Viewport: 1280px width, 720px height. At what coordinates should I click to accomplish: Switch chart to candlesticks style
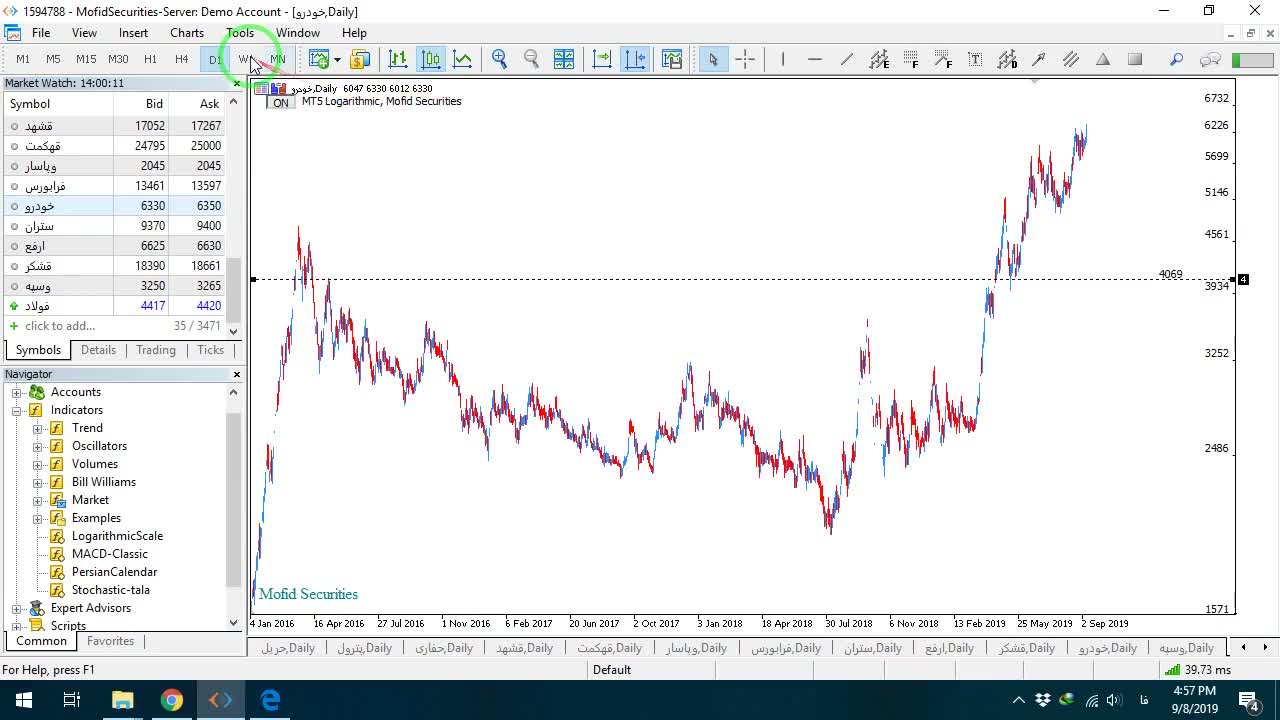click(x=431, y=59)
